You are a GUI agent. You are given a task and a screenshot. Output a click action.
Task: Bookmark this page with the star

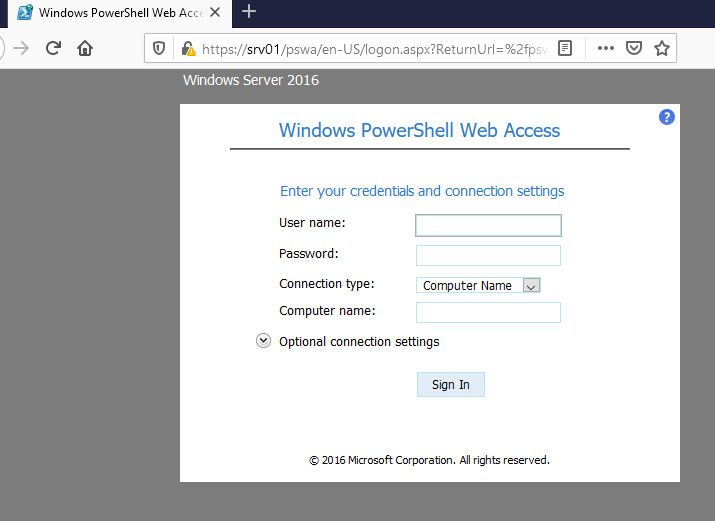(661, 48)
